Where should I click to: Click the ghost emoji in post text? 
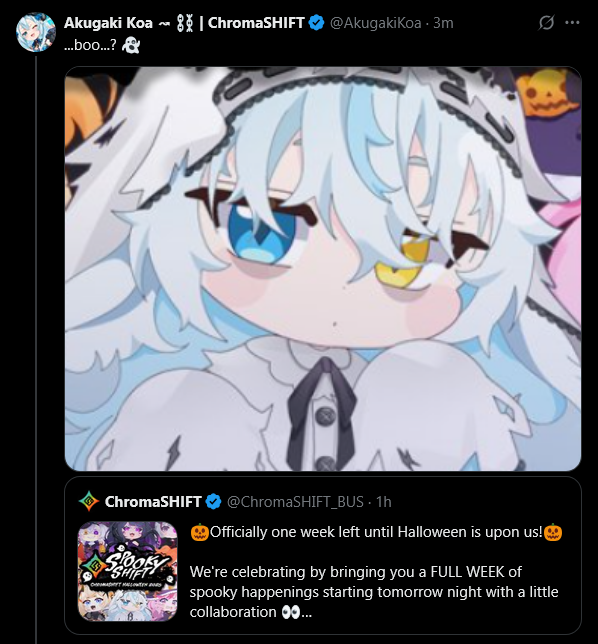coord(131,45)
